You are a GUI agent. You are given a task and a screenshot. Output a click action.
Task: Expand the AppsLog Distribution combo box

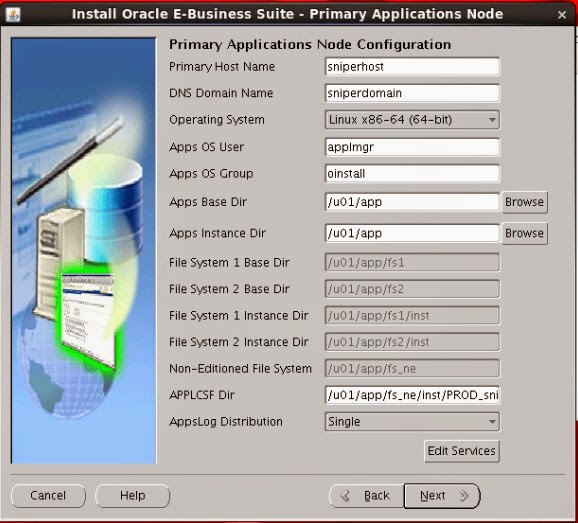412,422
